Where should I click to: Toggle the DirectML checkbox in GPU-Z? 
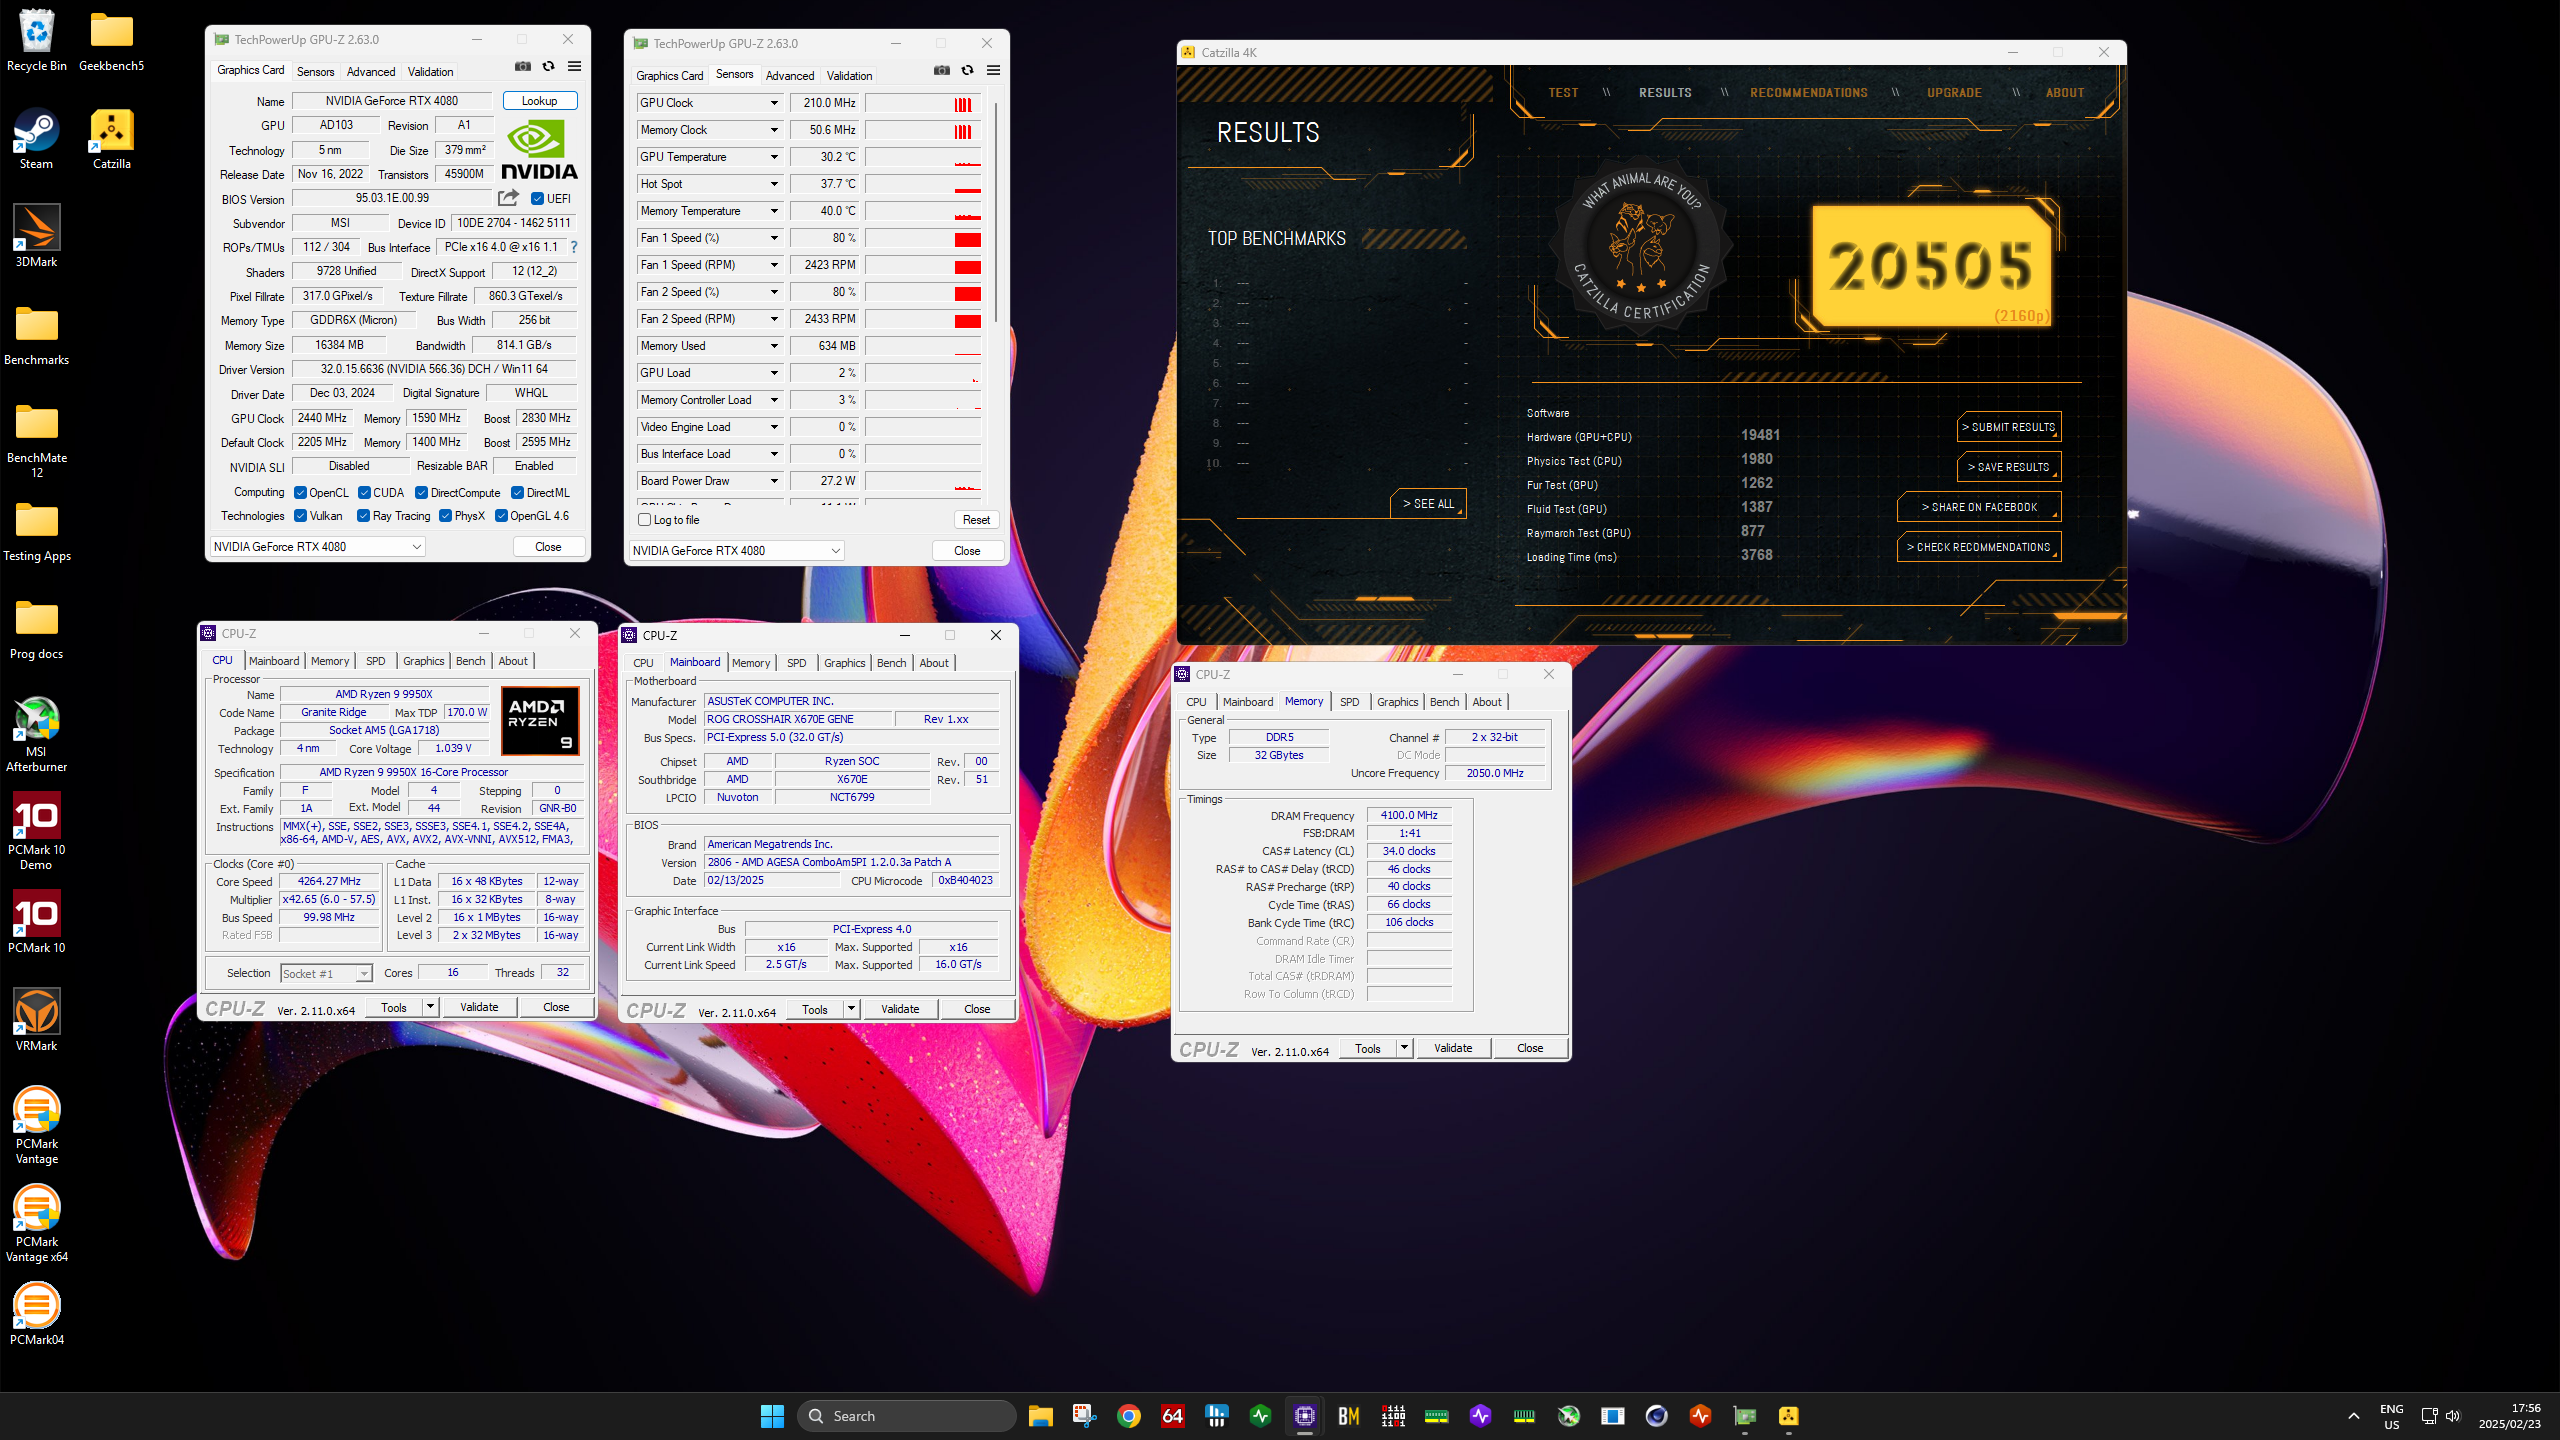(x=518, y=493)
